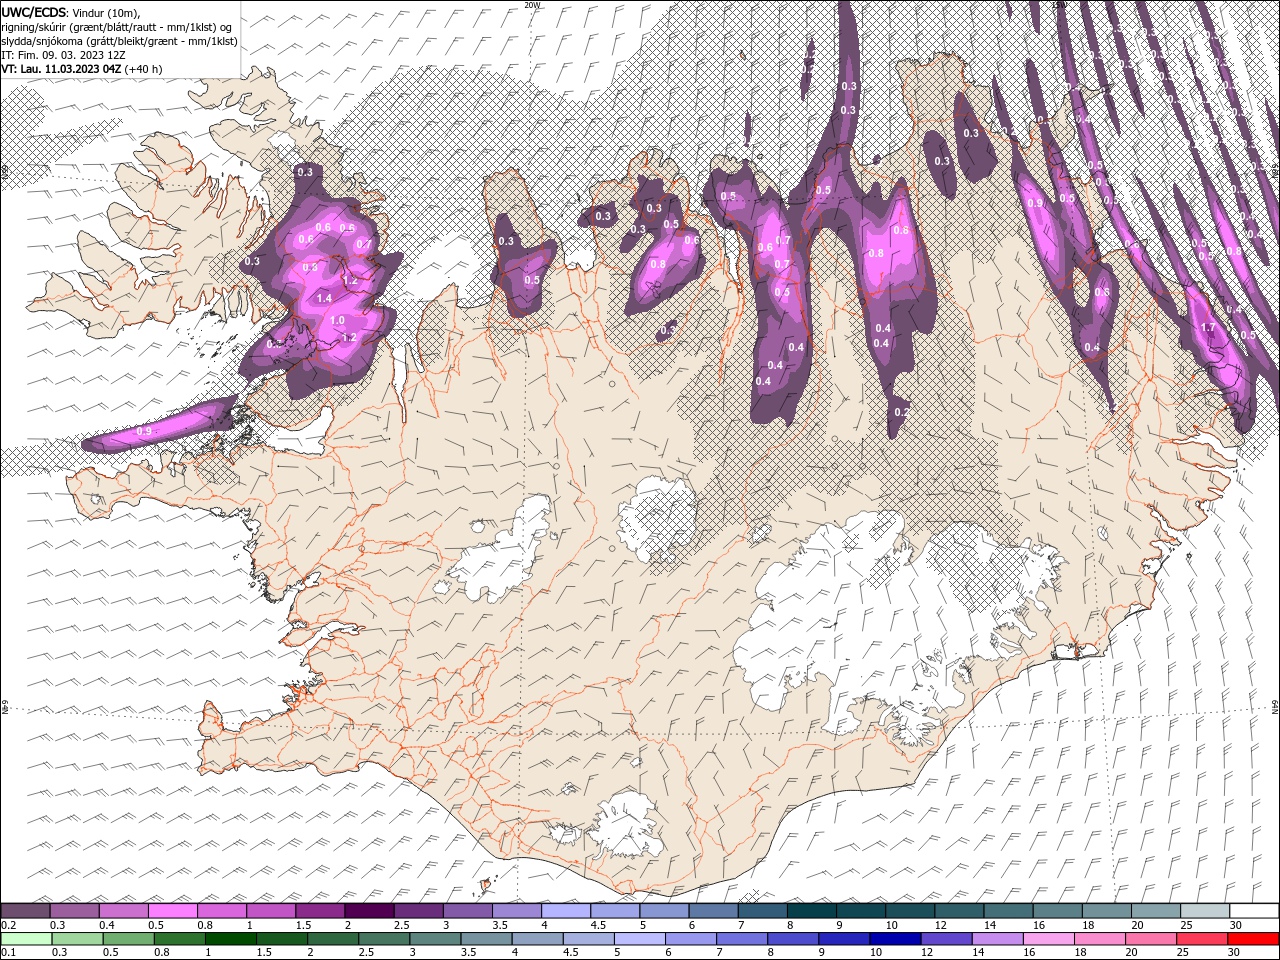Click the '1.4' precipitation value on the map
The width and height of the screenshot is (1280, 960).
click(324, 299)
